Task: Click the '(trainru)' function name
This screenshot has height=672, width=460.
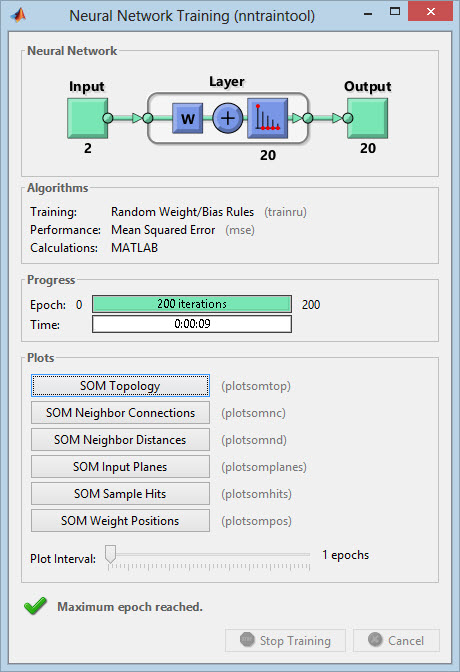Action: [x=286, y=212]
